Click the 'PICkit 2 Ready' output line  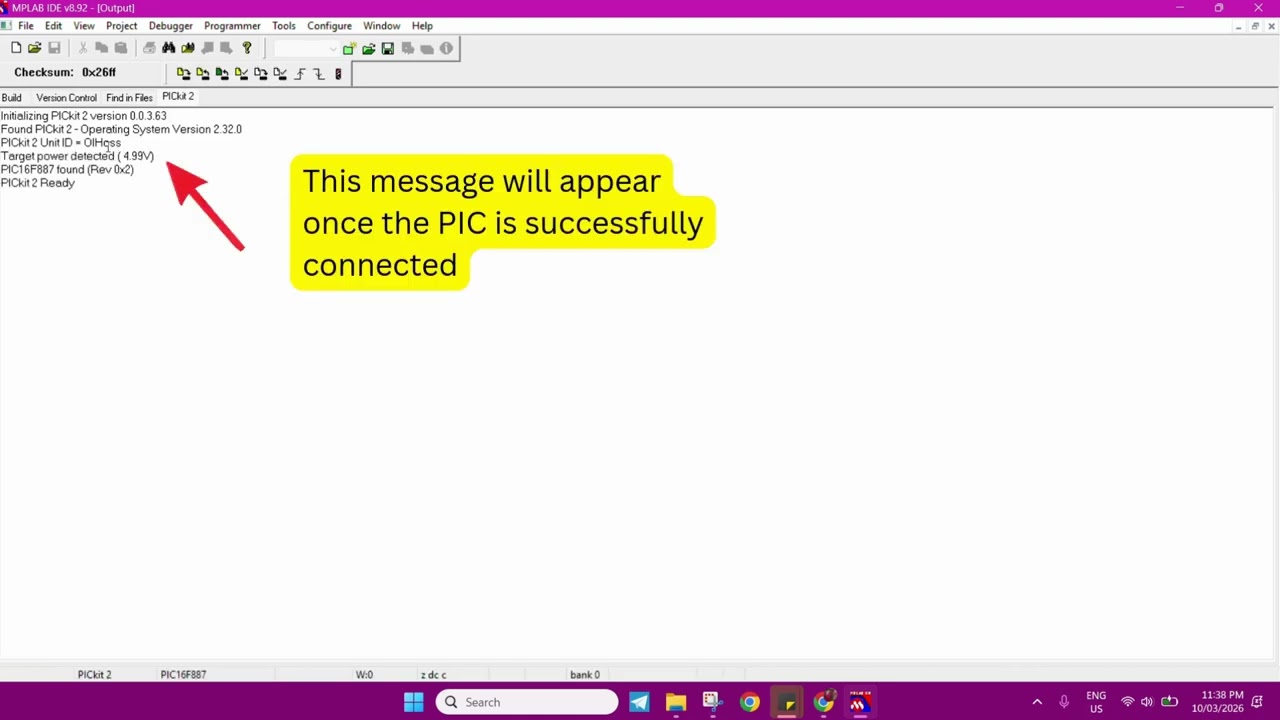pos(38,183)
